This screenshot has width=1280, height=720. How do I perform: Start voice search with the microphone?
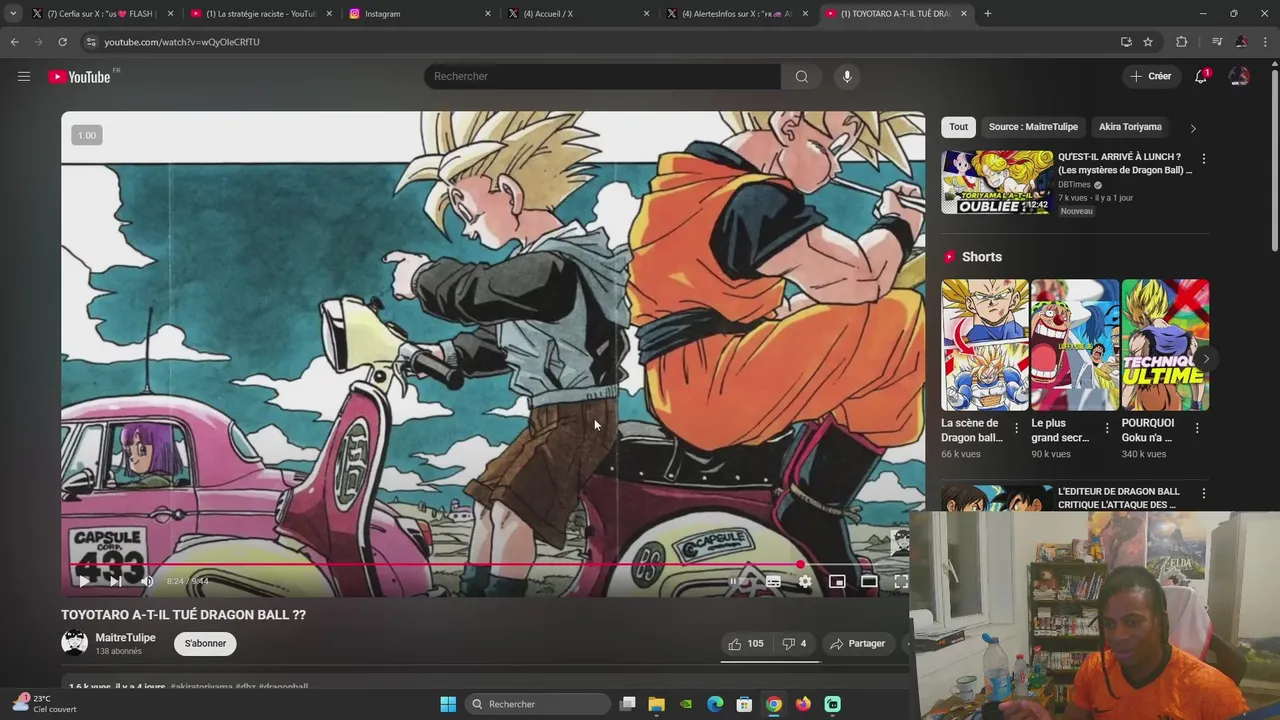coord(847,76)
